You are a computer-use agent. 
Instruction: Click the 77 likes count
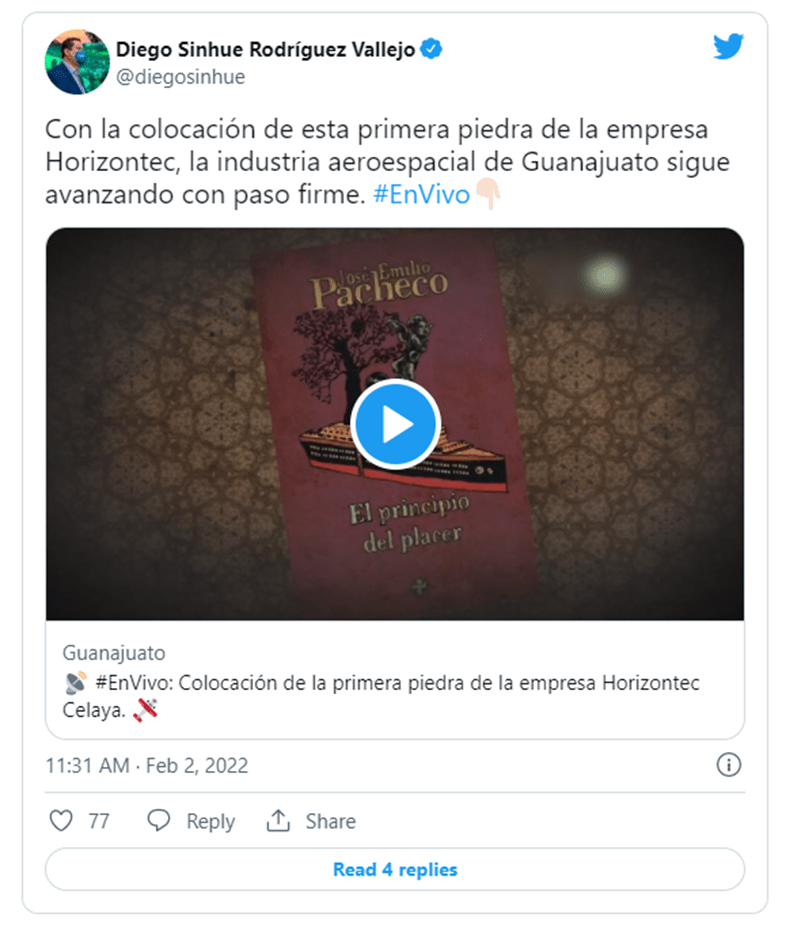coord(99,821)
